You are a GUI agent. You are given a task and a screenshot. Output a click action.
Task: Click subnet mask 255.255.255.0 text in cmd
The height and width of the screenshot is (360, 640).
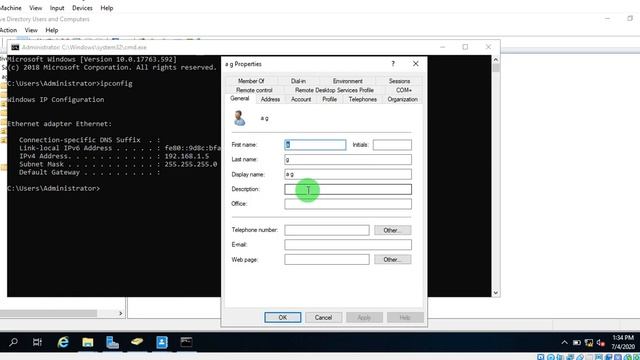(191, 164)
